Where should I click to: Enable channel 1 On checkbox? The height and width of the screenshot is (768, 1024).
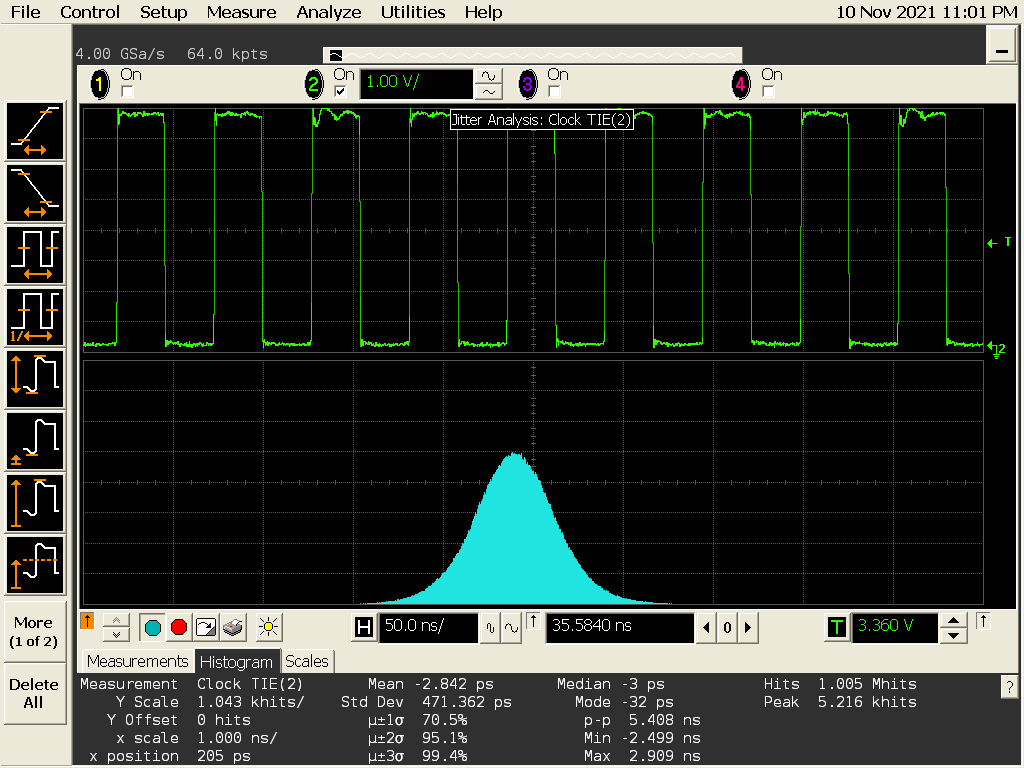tap(127, 92)
